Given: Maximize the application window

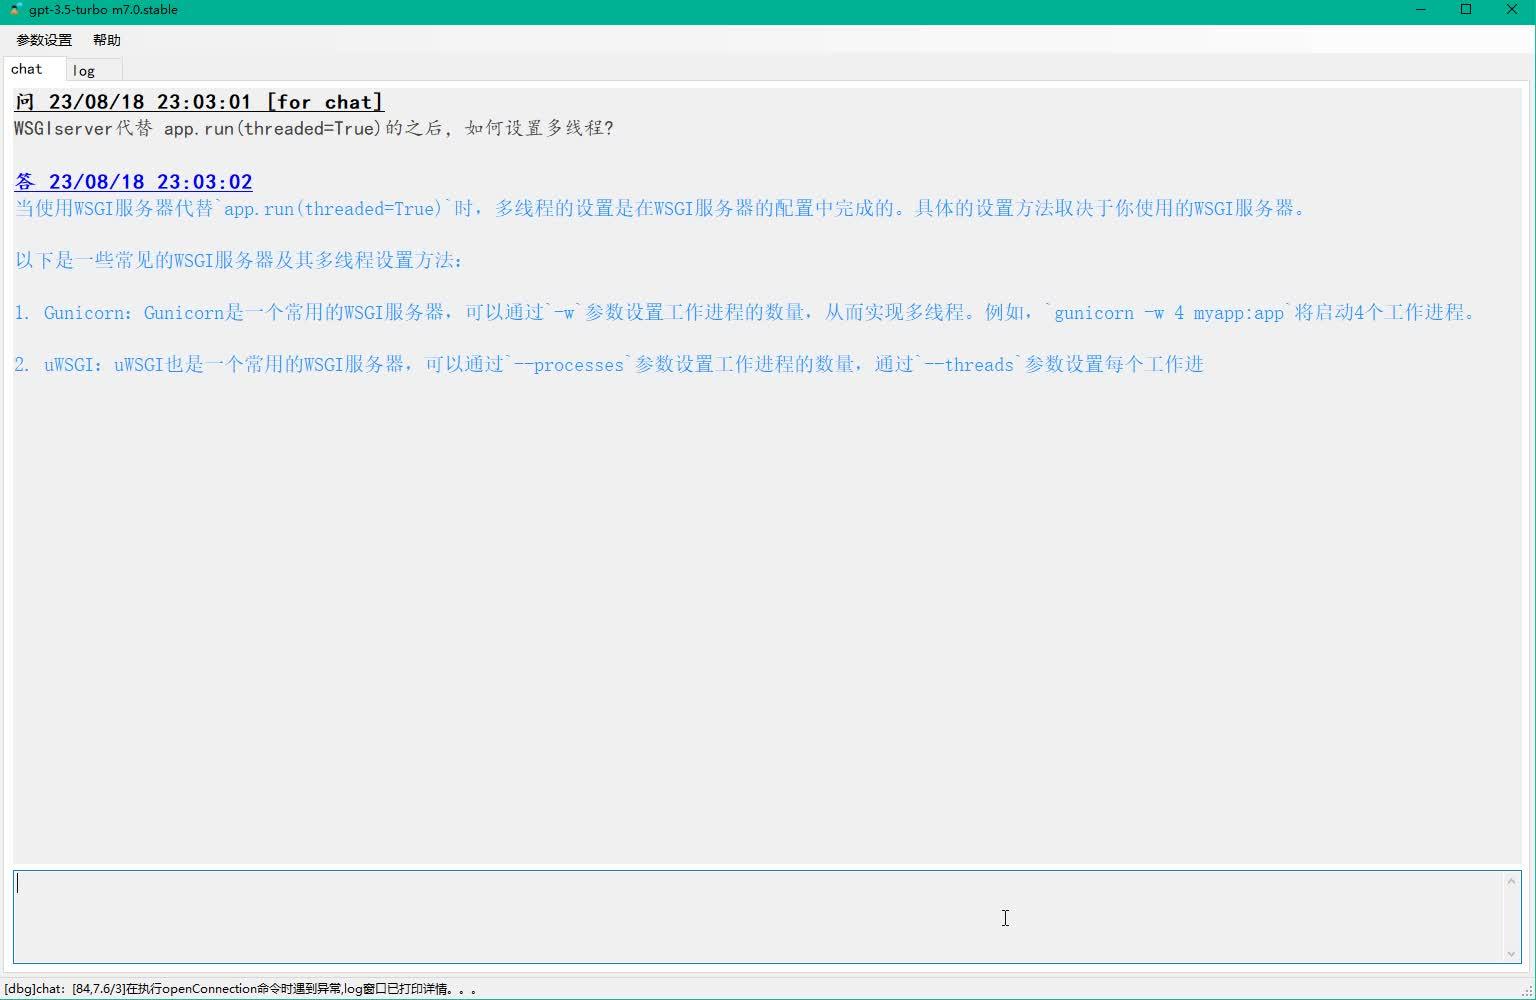Looking at the screenshot, I should tap(1466, 9).
